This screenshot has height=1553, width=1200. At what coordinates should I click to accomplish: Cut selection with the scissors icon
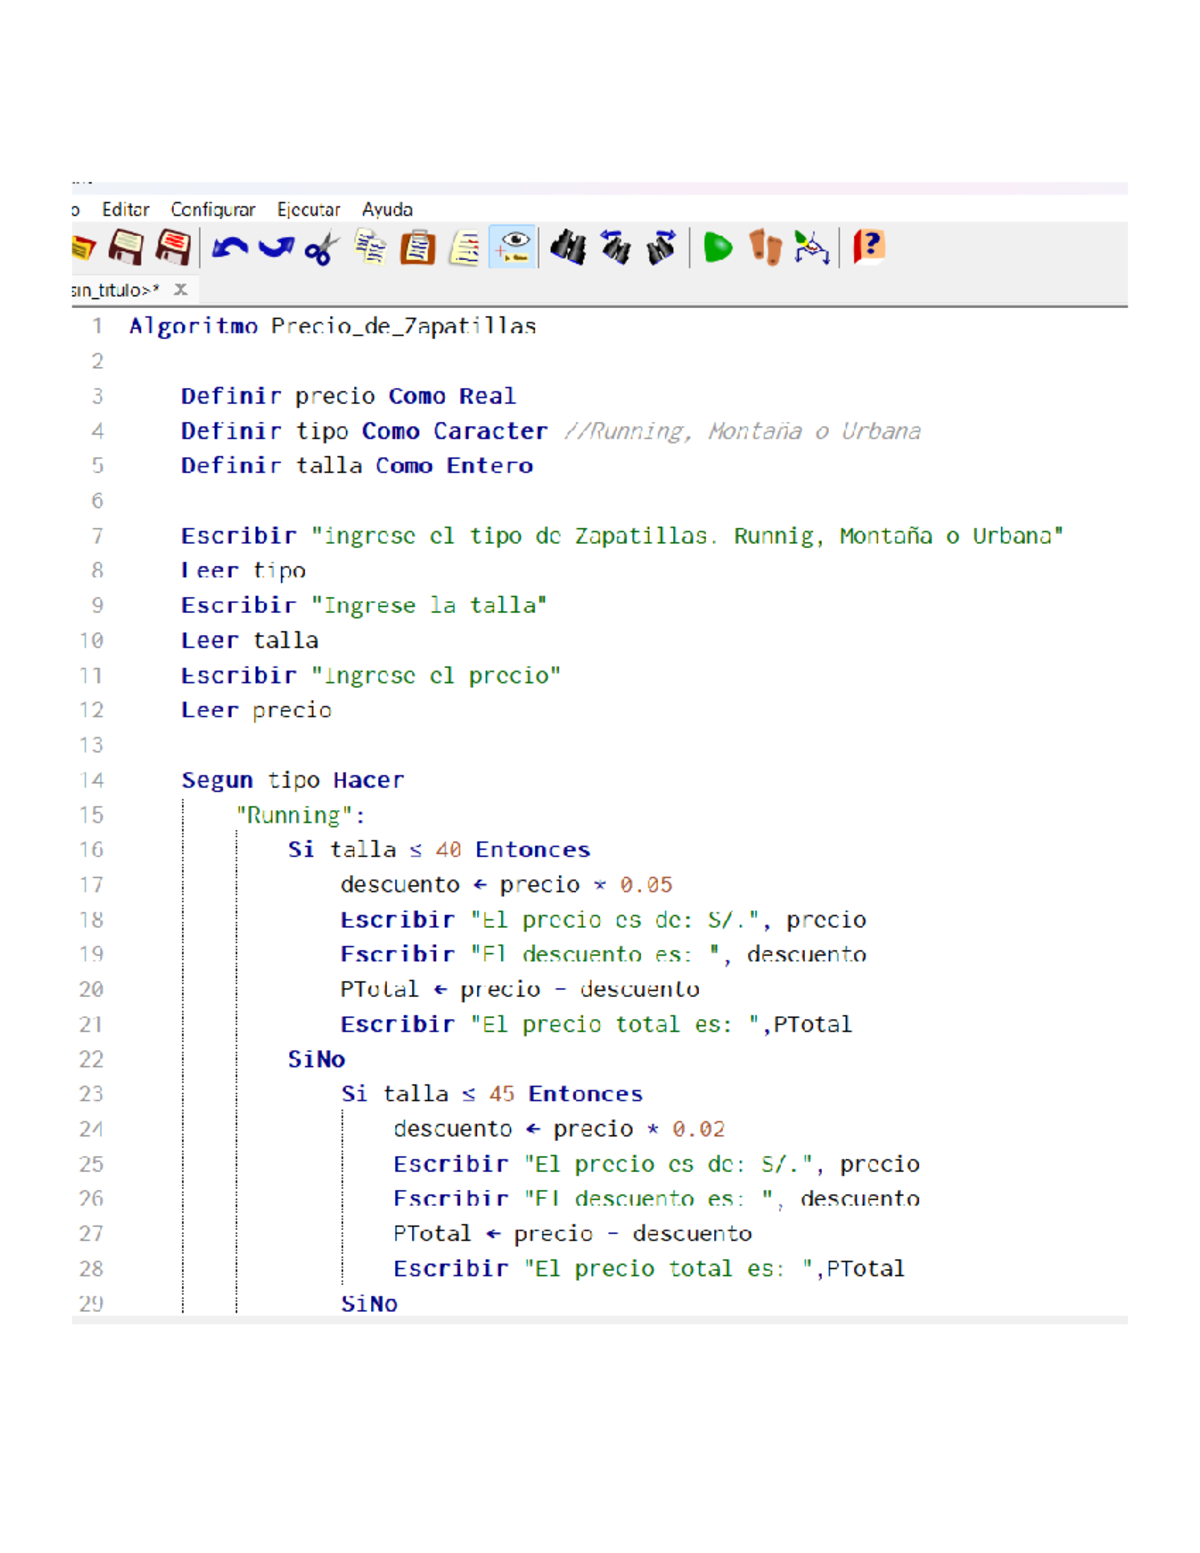(321, 248)
